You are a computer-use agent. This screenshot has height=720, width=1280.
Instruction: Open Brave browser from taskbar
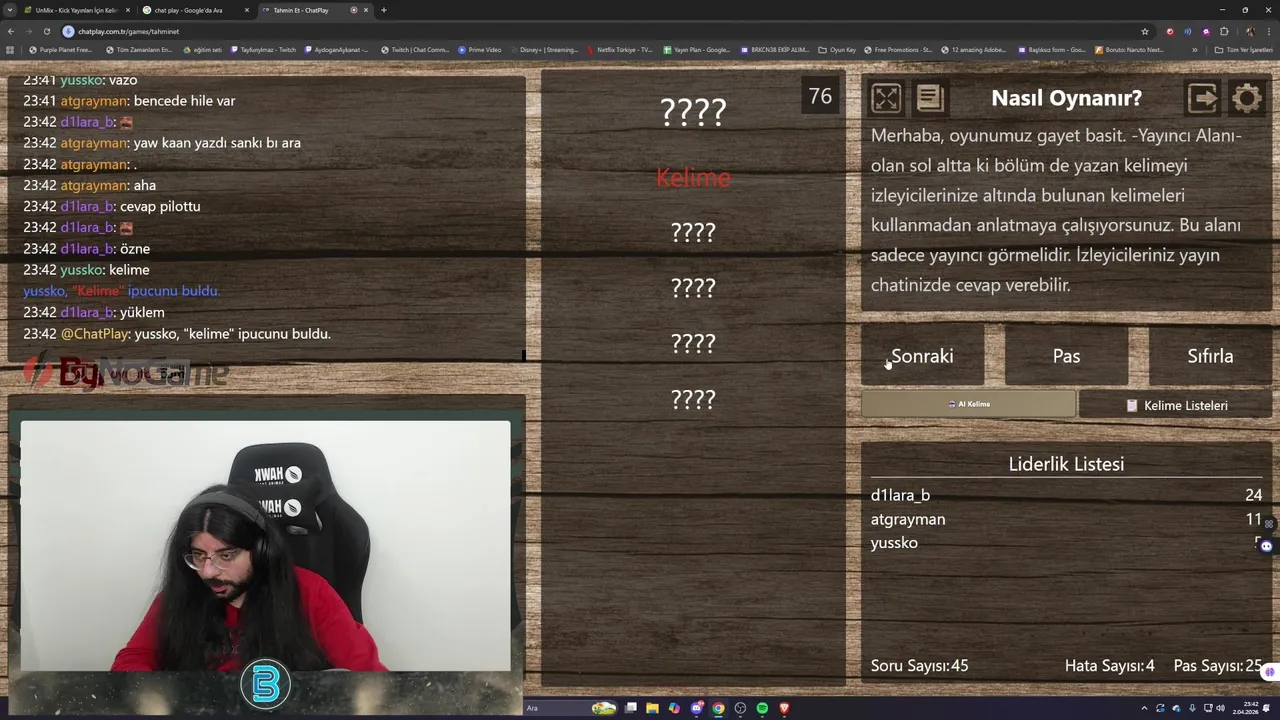784,708
